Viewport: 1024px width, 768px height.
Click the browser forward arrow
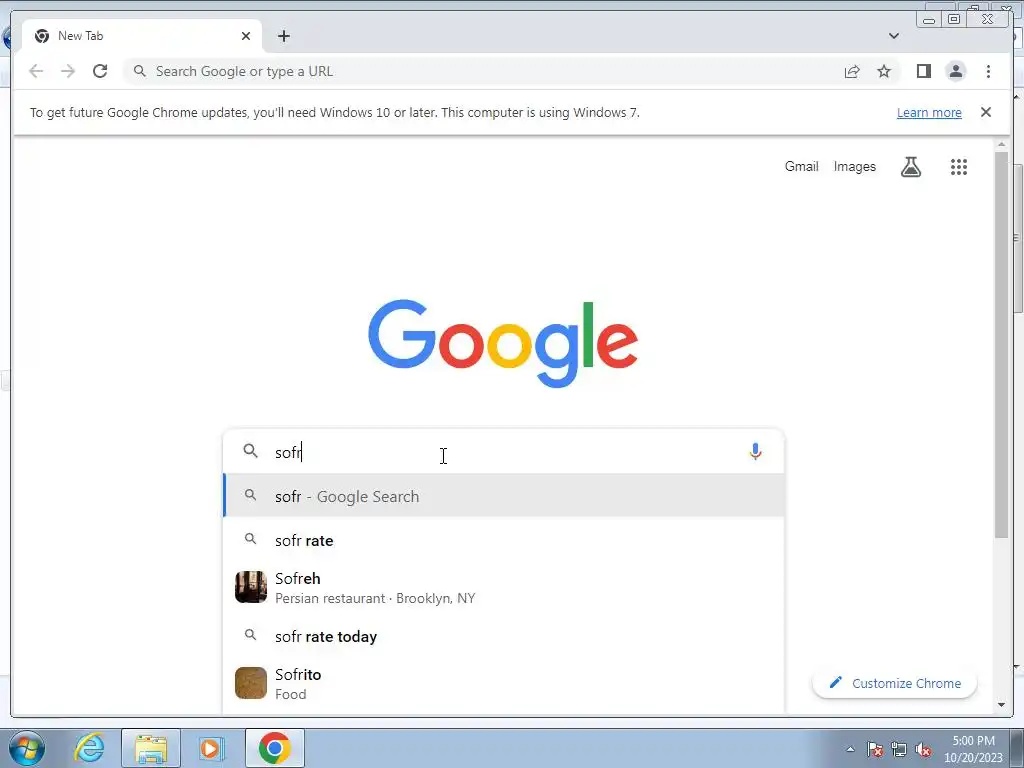pos(68,71)
